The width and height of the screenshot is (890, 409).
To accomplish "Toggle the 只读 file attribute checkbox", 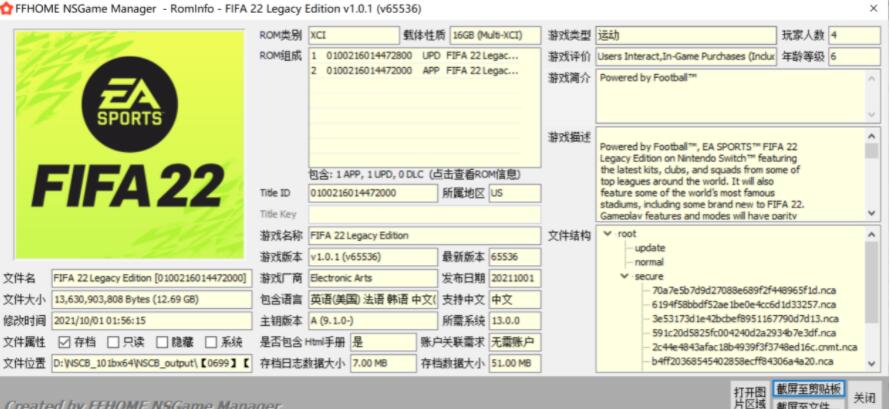I will (x=113, y=342).
